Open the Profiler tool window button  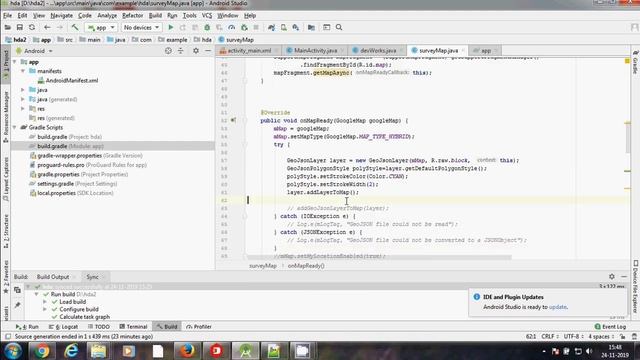click(199, 327)
